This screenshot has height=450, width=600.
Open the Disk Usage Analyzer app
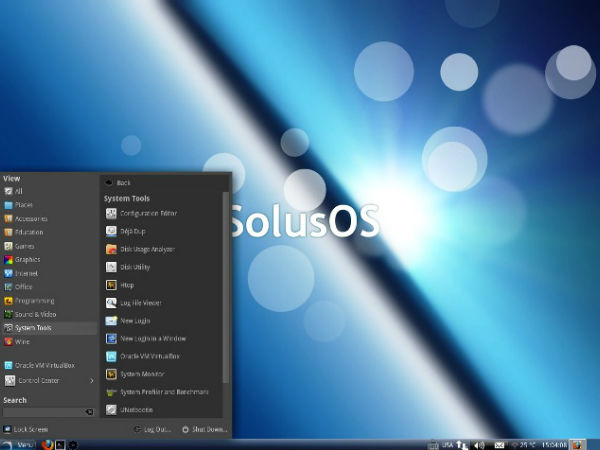pyautogui.click(x=147, y=249)
